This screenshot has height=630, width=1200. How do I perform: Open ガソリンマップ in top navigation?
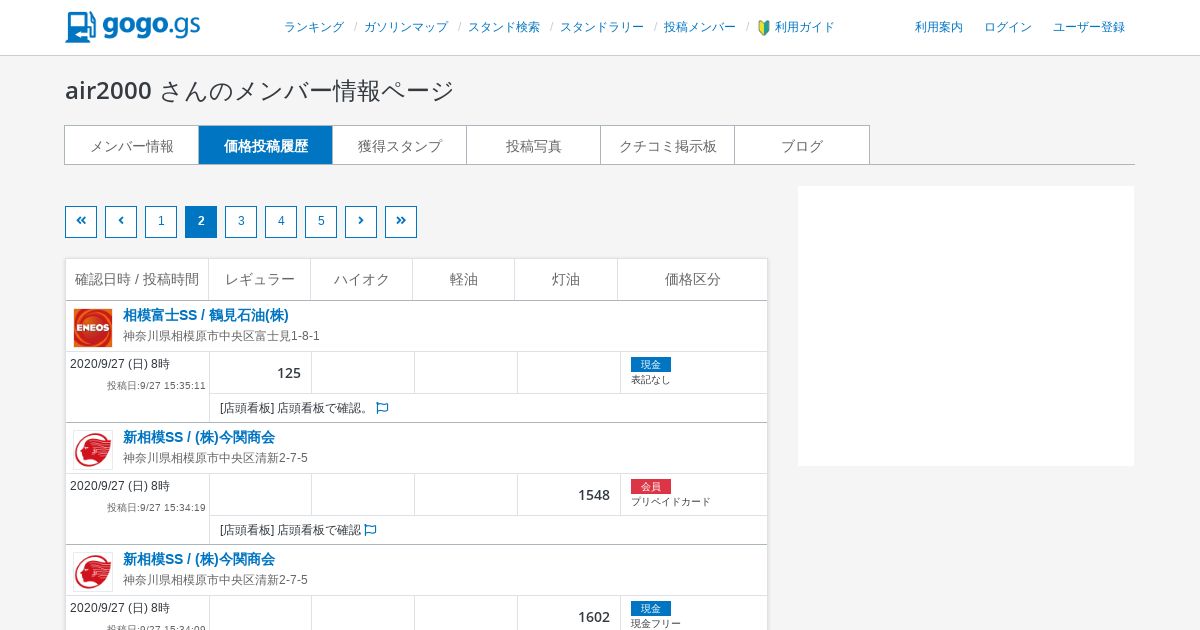pyautogui.click(x=406, y=28)
